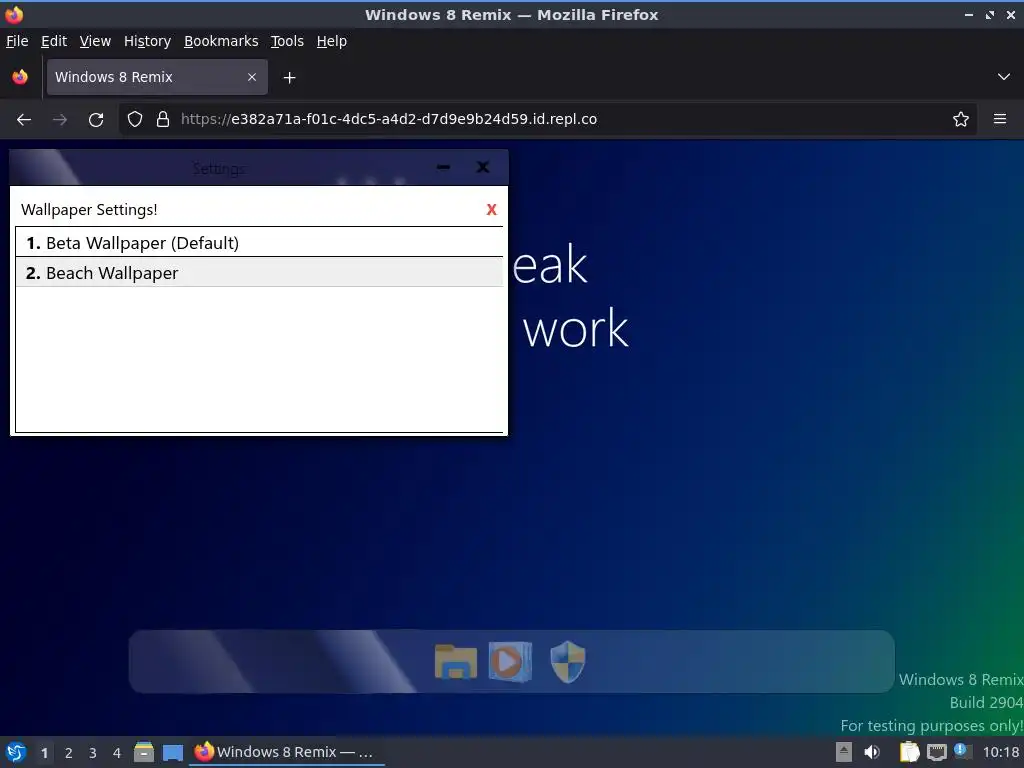
Task: Minimize the Firefox window
Action: 968,14
